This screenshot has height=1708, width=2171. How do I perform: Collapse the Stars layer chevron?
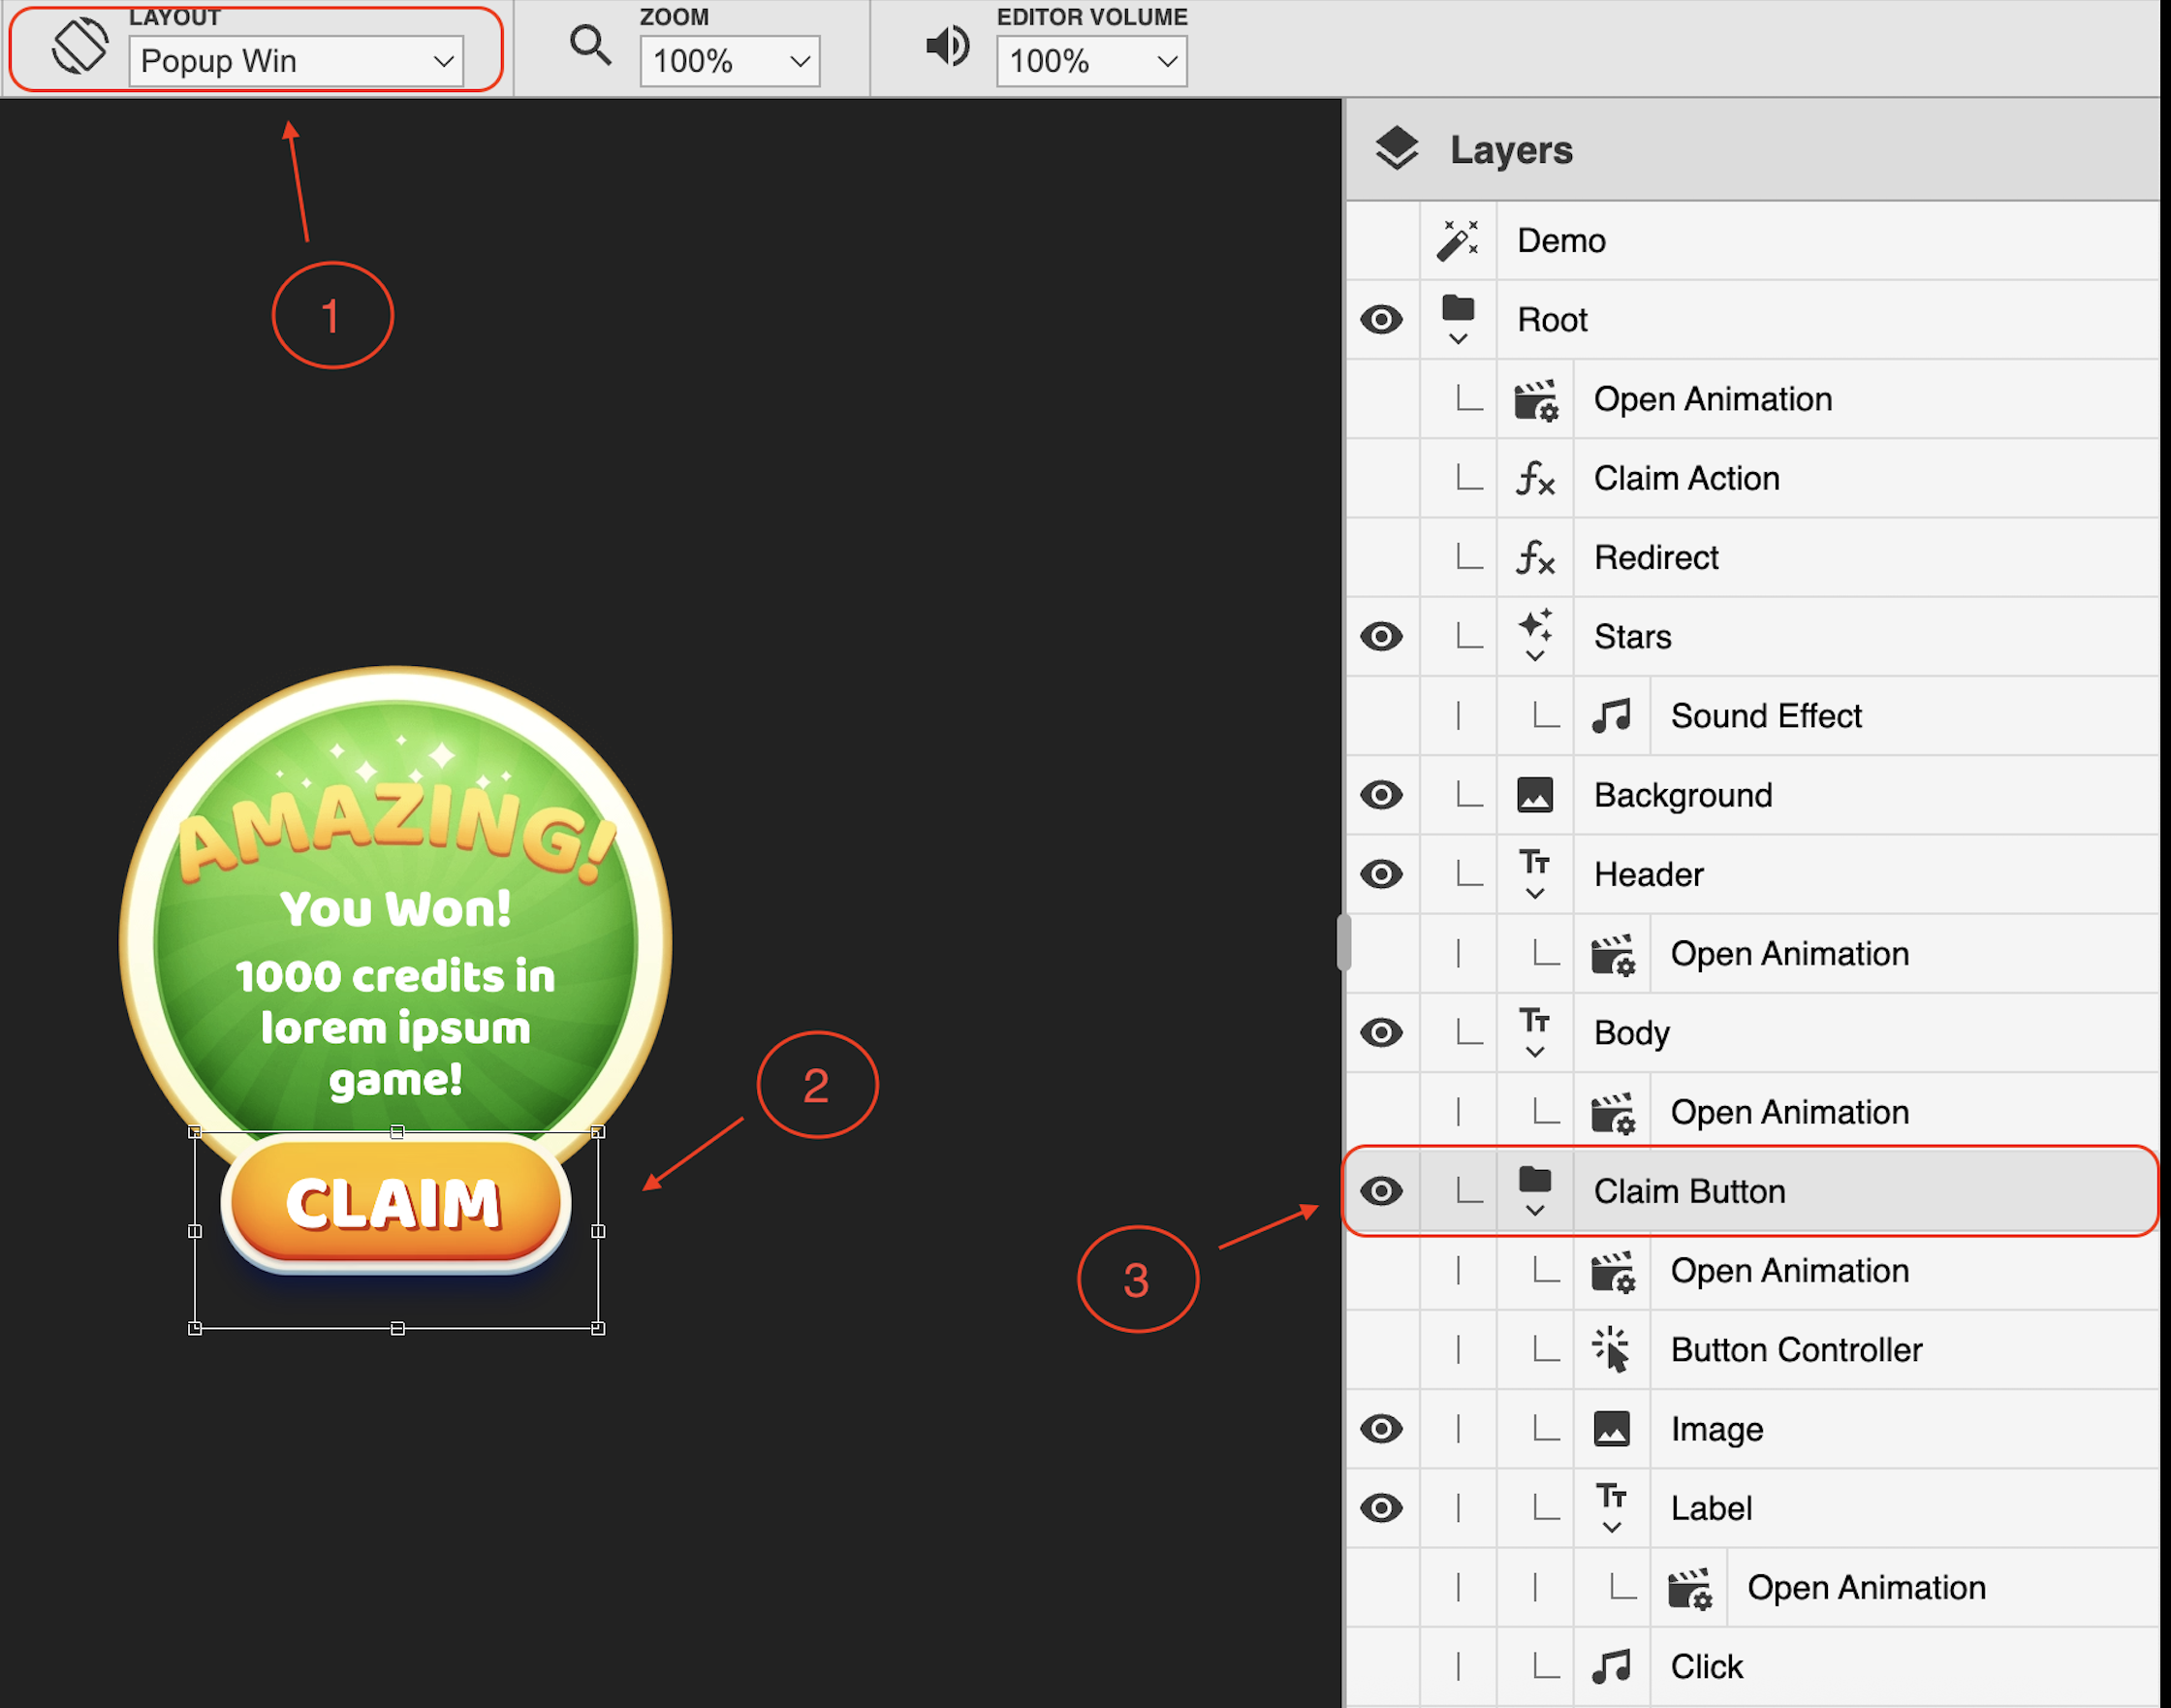click(1535, 656)
